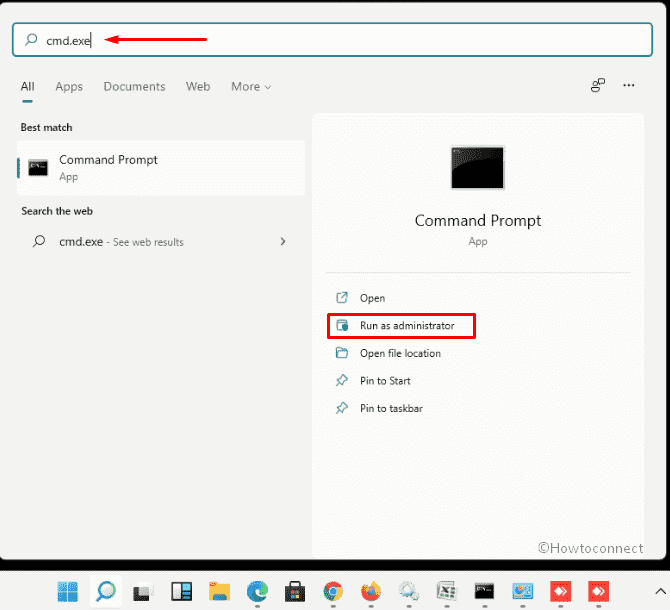Click the Search the web heading
Screen dimensions: 670x610
click(x=57, y=211)
